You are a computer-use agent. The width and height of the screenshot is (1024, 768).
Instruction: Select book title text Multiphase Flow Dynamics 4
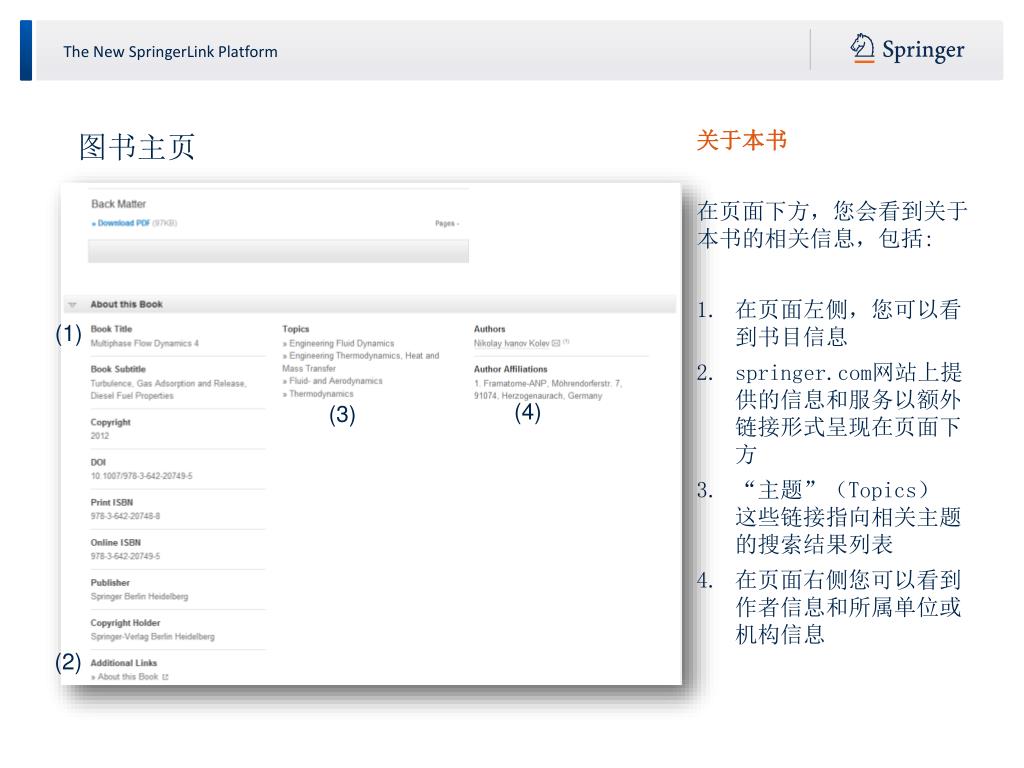pos(144,344)
